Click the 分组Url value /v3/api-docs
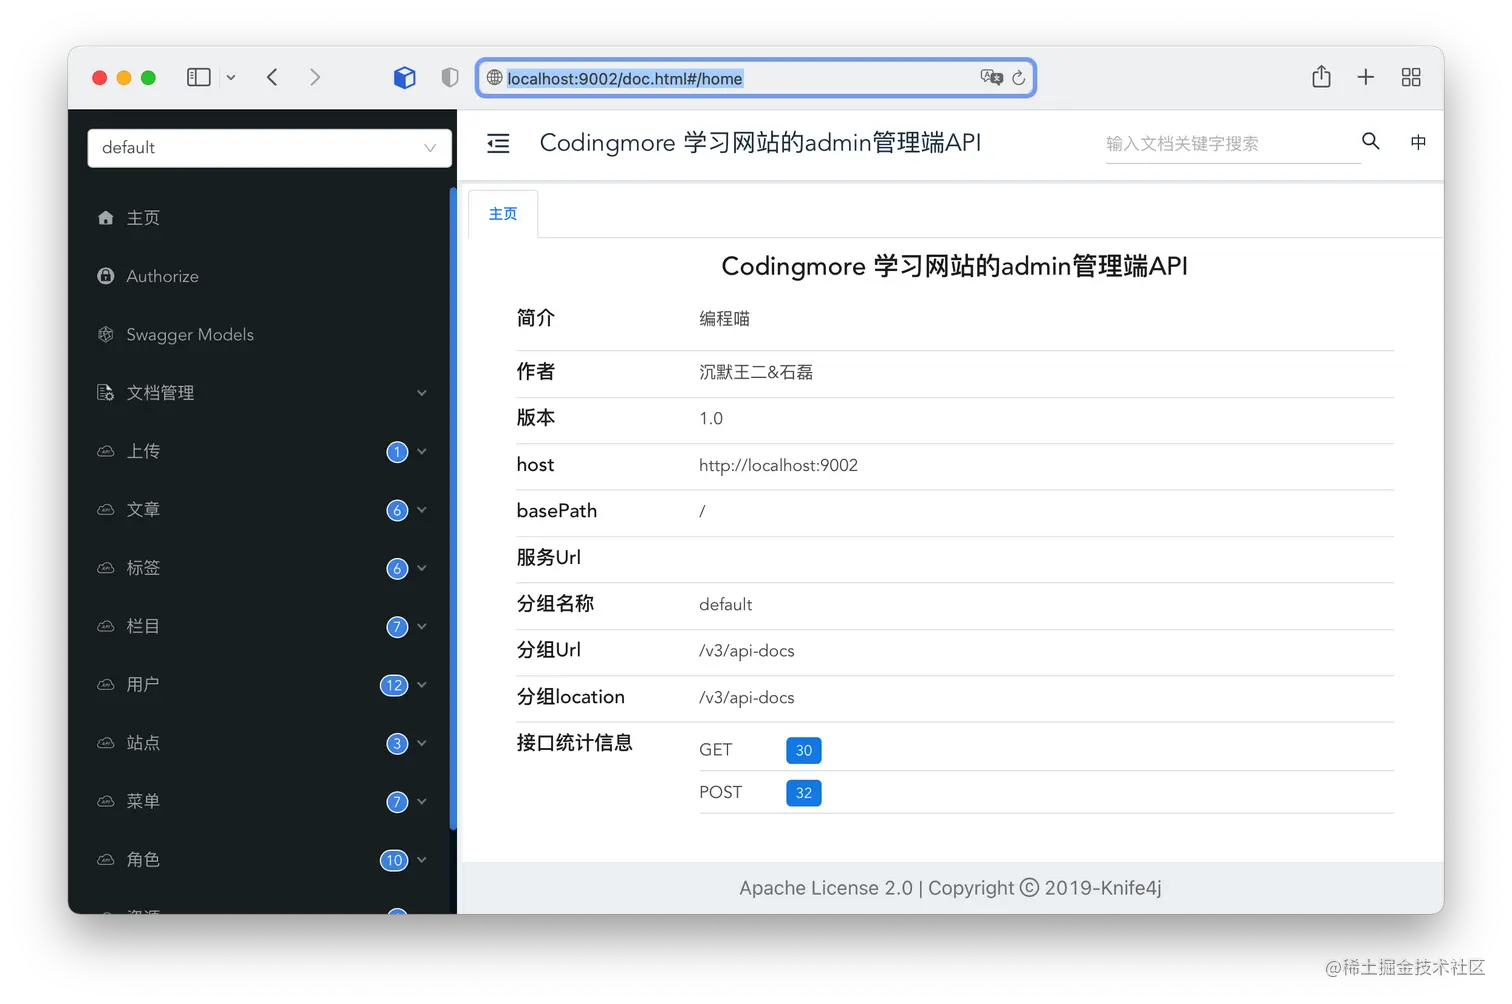Screen dimensions: 1512x1004 747,651
